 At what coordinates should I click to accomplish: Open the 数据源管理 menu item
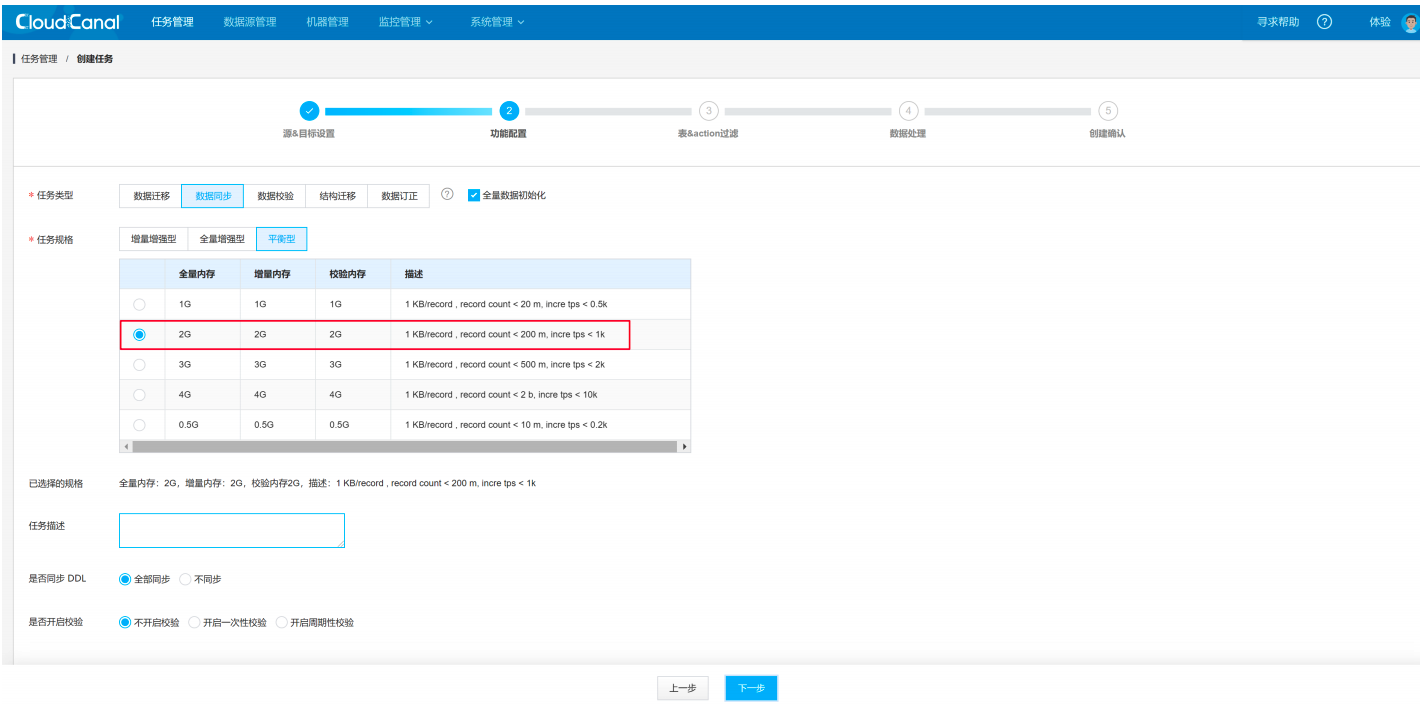click(250, 22)
